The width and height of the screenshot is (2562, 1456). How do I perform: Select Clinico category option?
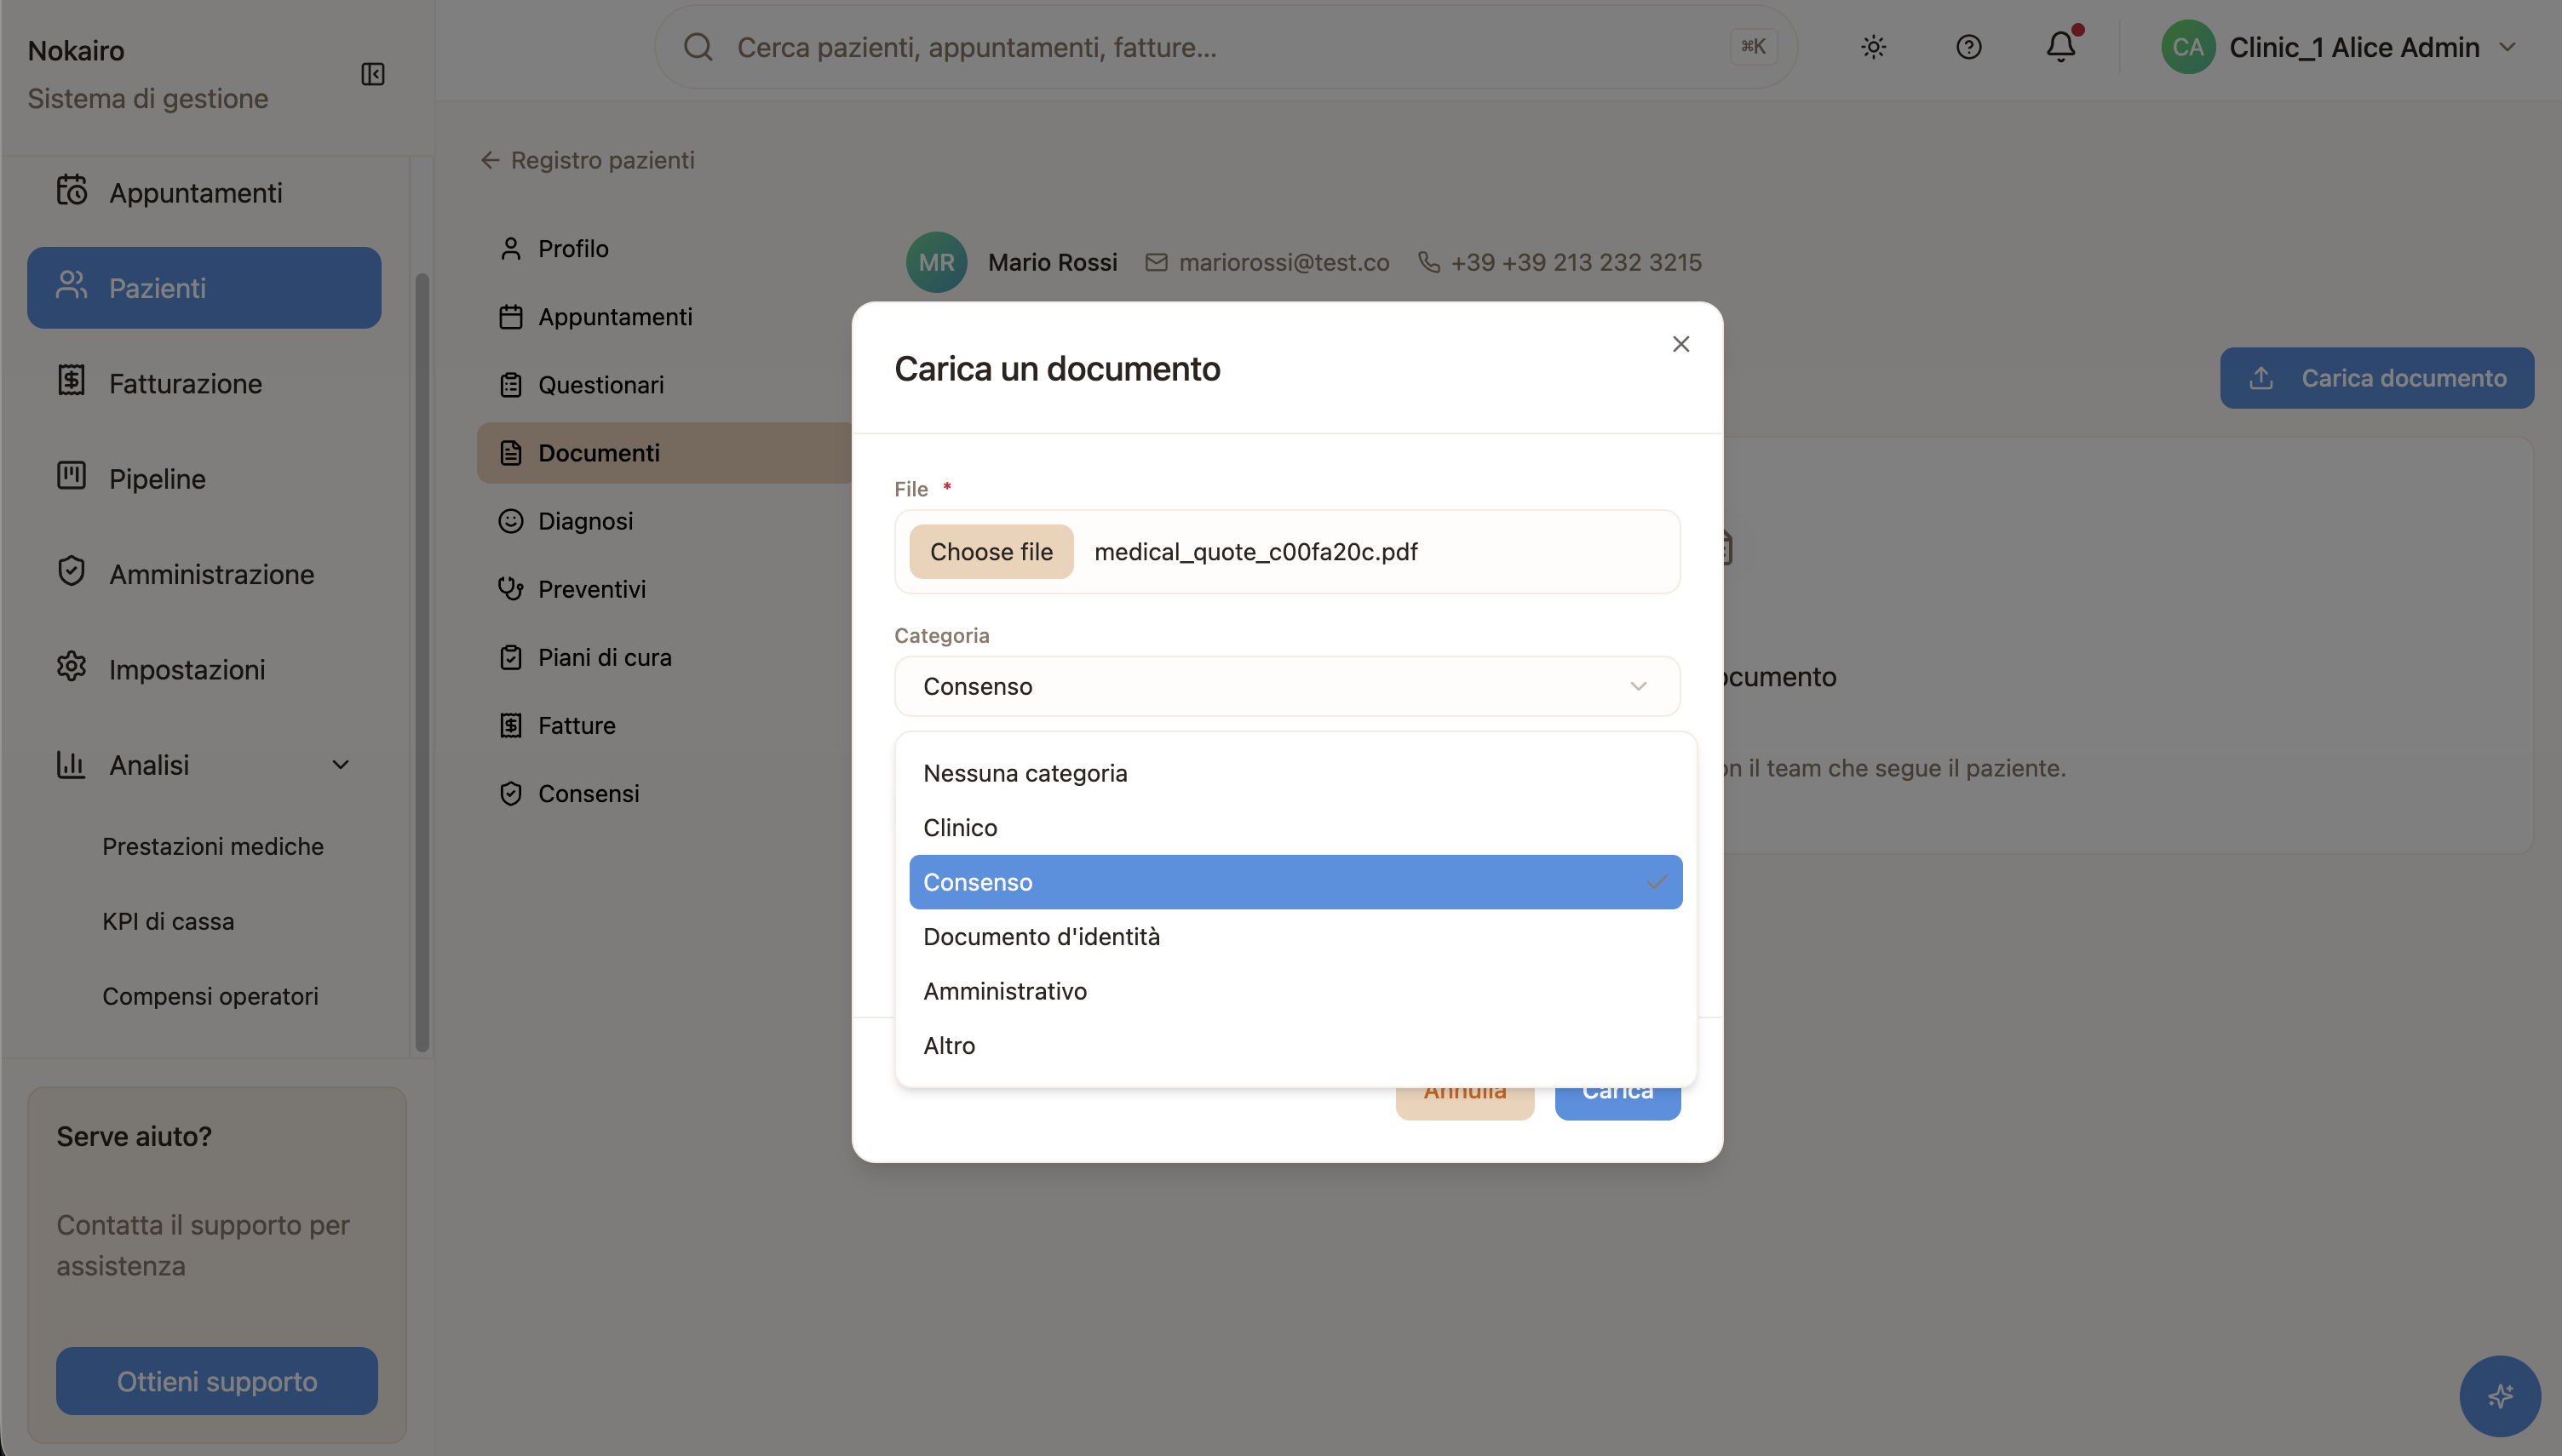1295,827
